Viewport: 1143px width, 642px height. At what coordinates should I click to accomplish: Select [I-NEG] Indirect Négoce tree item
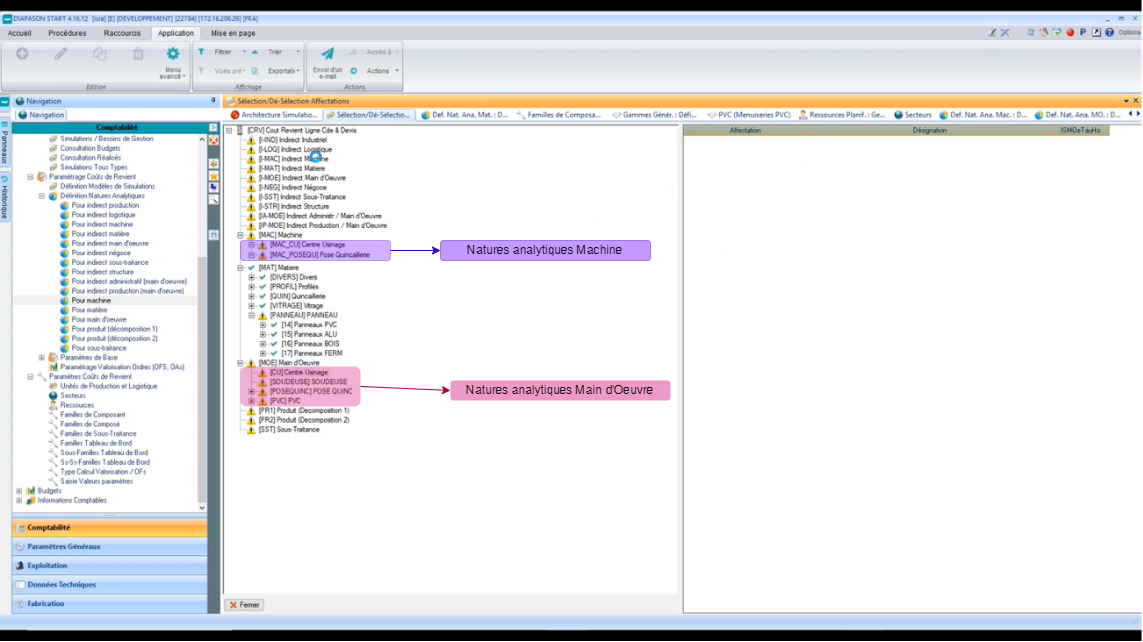[292, 188]
